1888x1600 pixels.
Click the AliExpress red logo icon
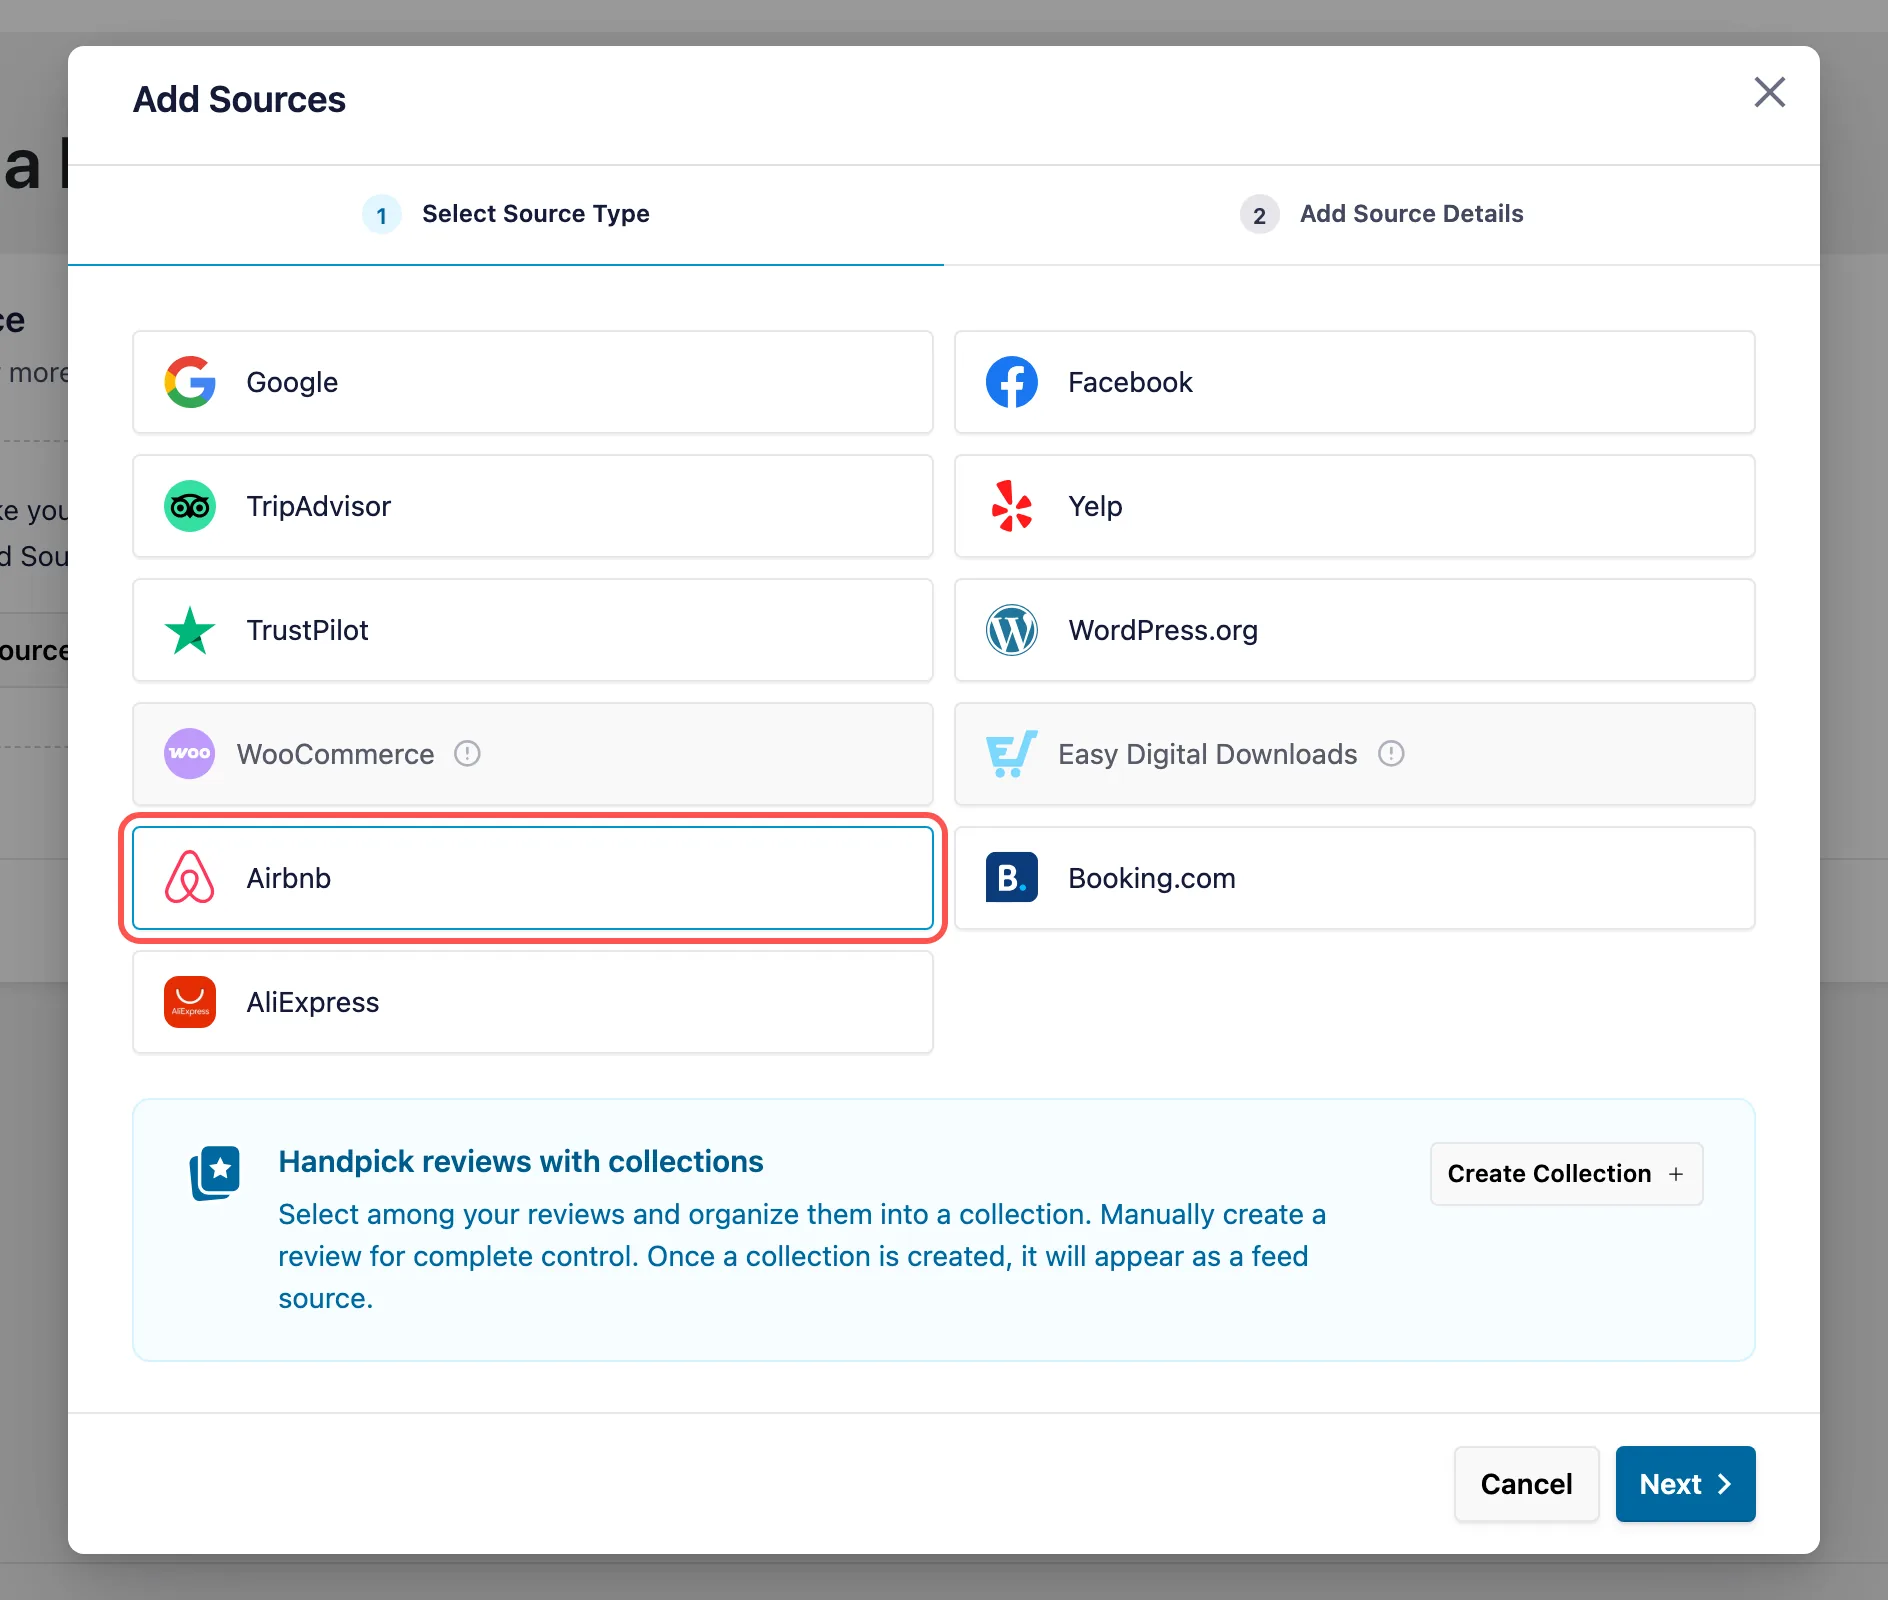tap(190, 1002)
